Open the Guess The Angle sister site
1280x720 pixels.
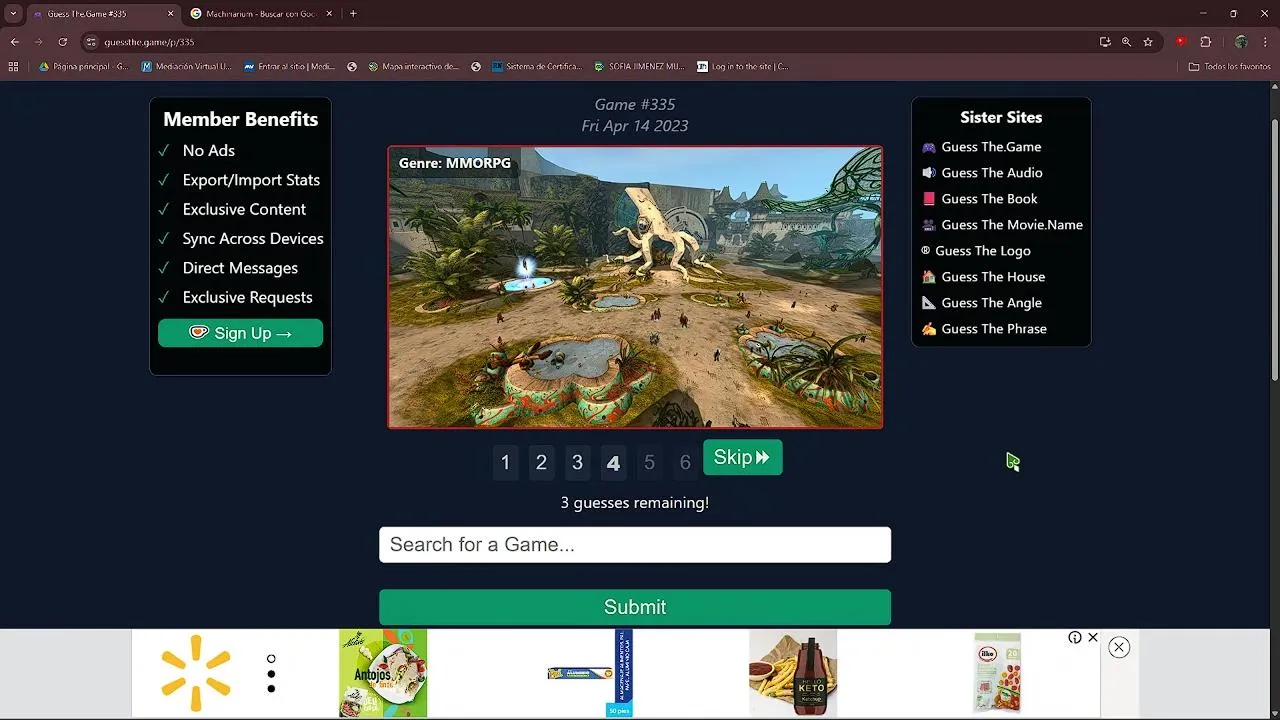click(x=991, y=303)
